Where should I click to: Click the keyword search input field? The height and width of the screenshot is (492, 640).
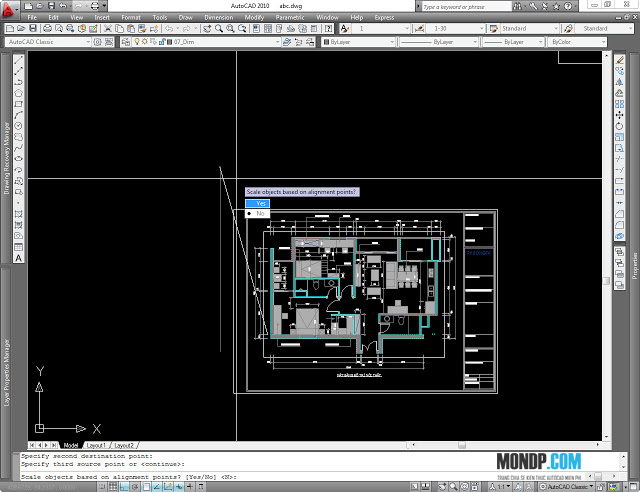[x=466, y=7]
